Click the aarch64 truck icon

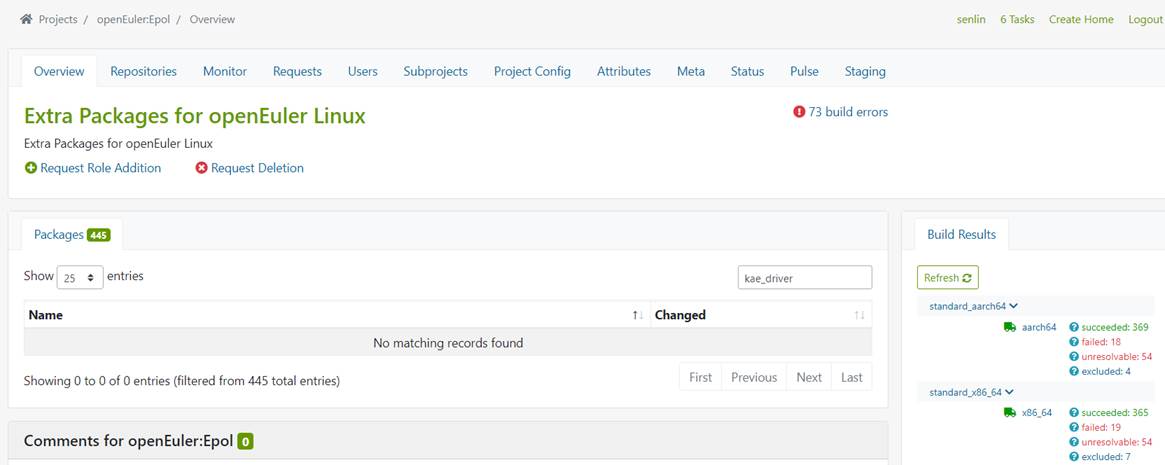1010,327
